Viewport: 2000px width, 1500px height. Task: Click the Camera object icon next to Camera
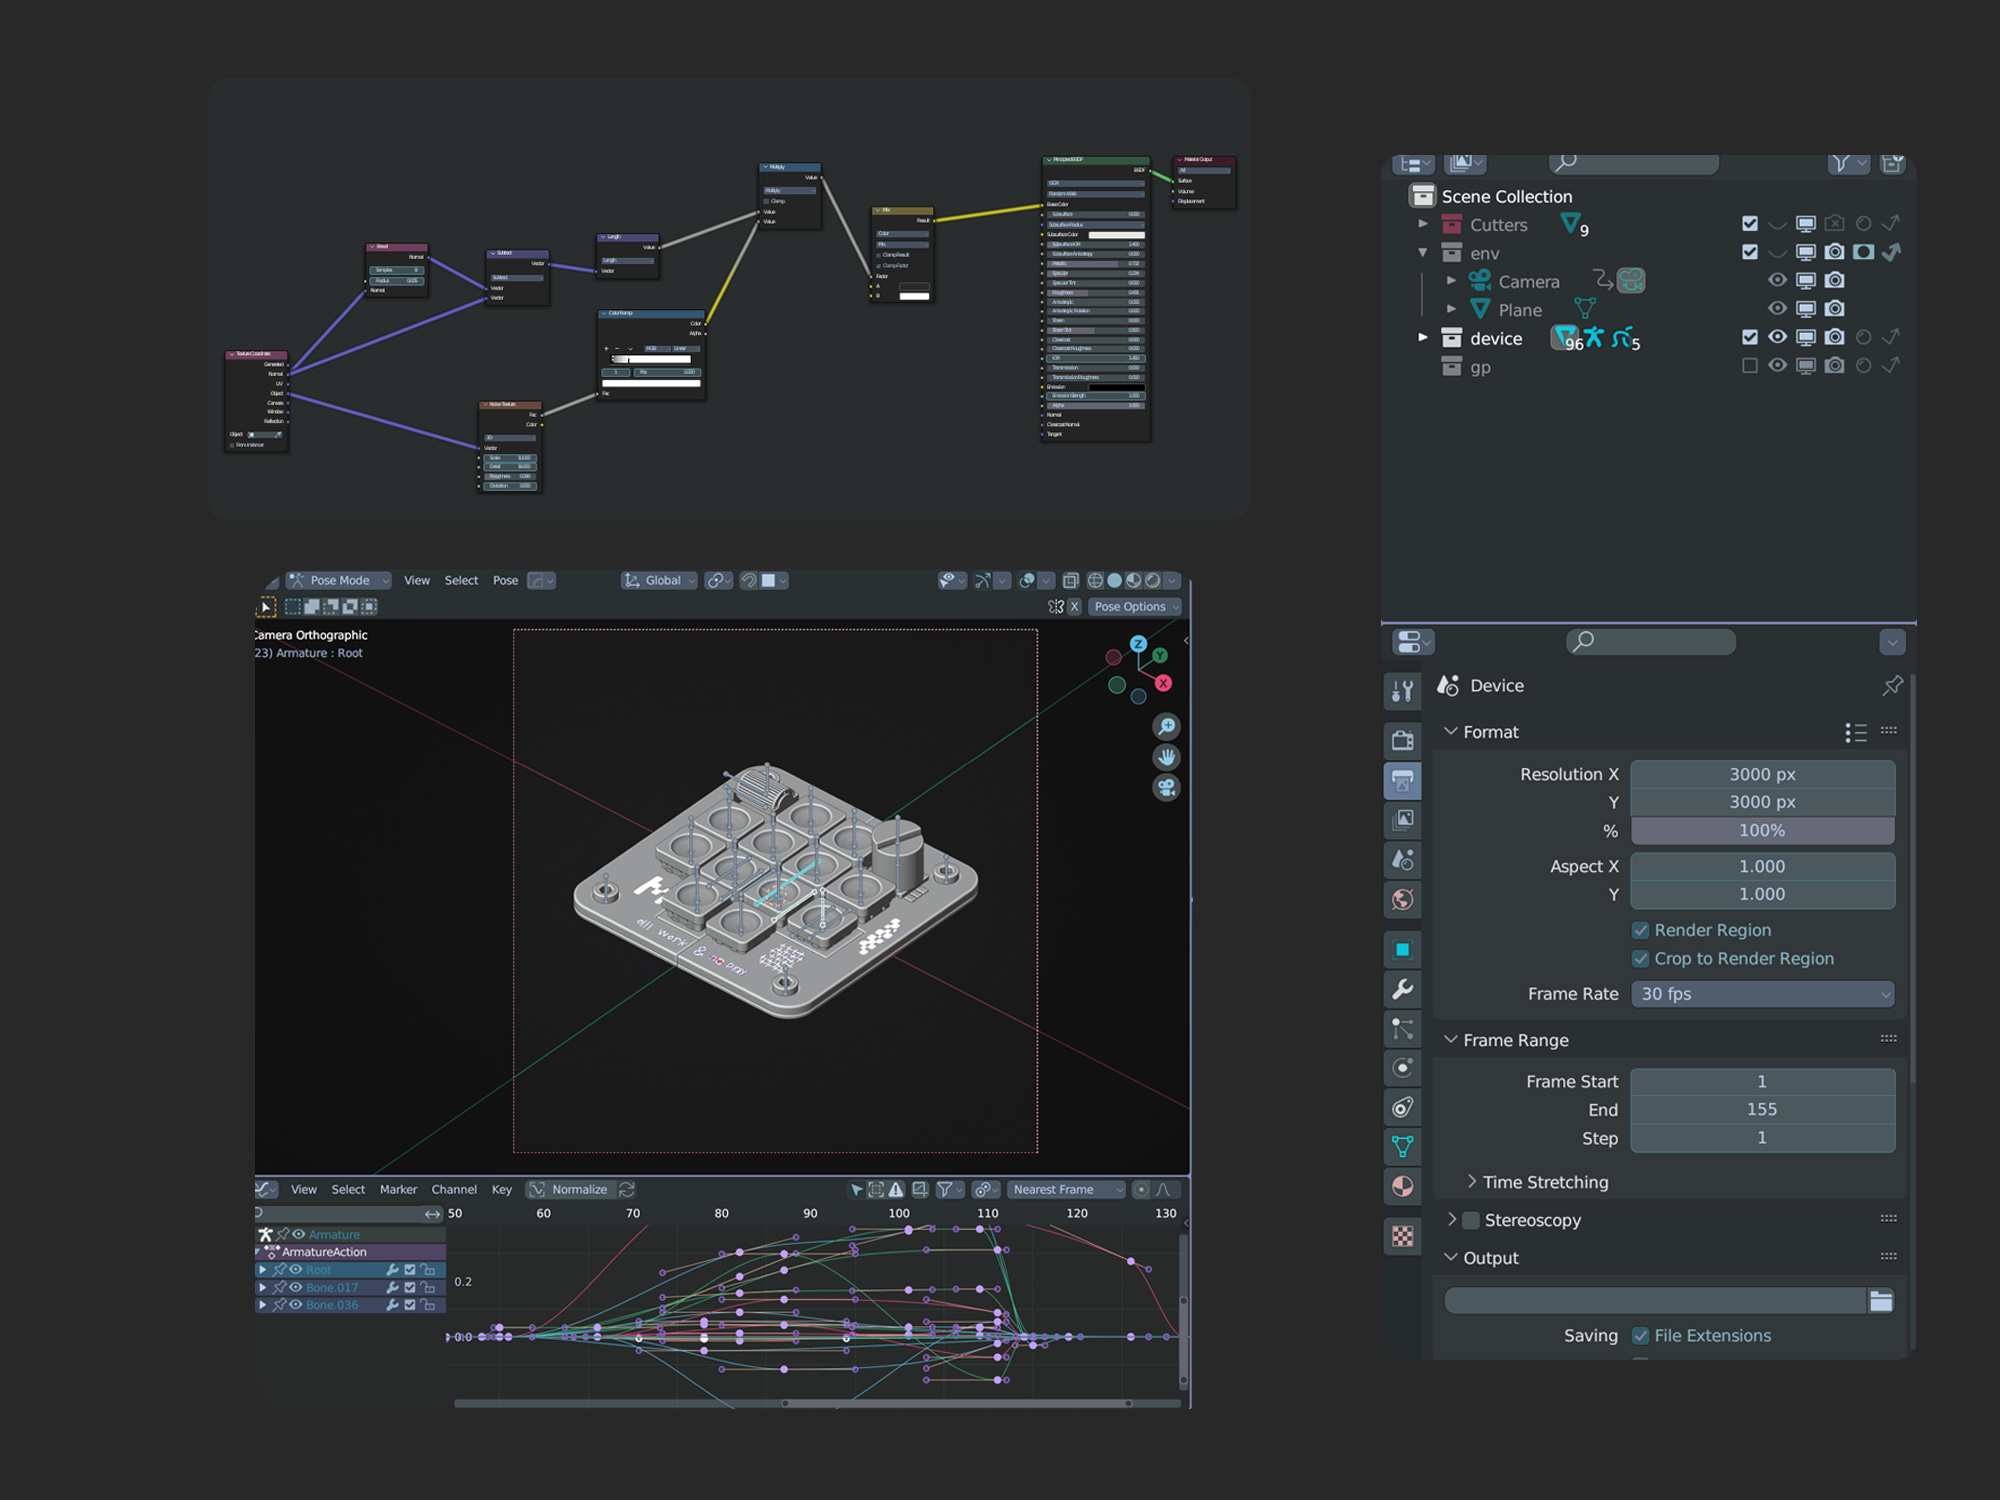pyautogui.click(x=1480, y=281)
